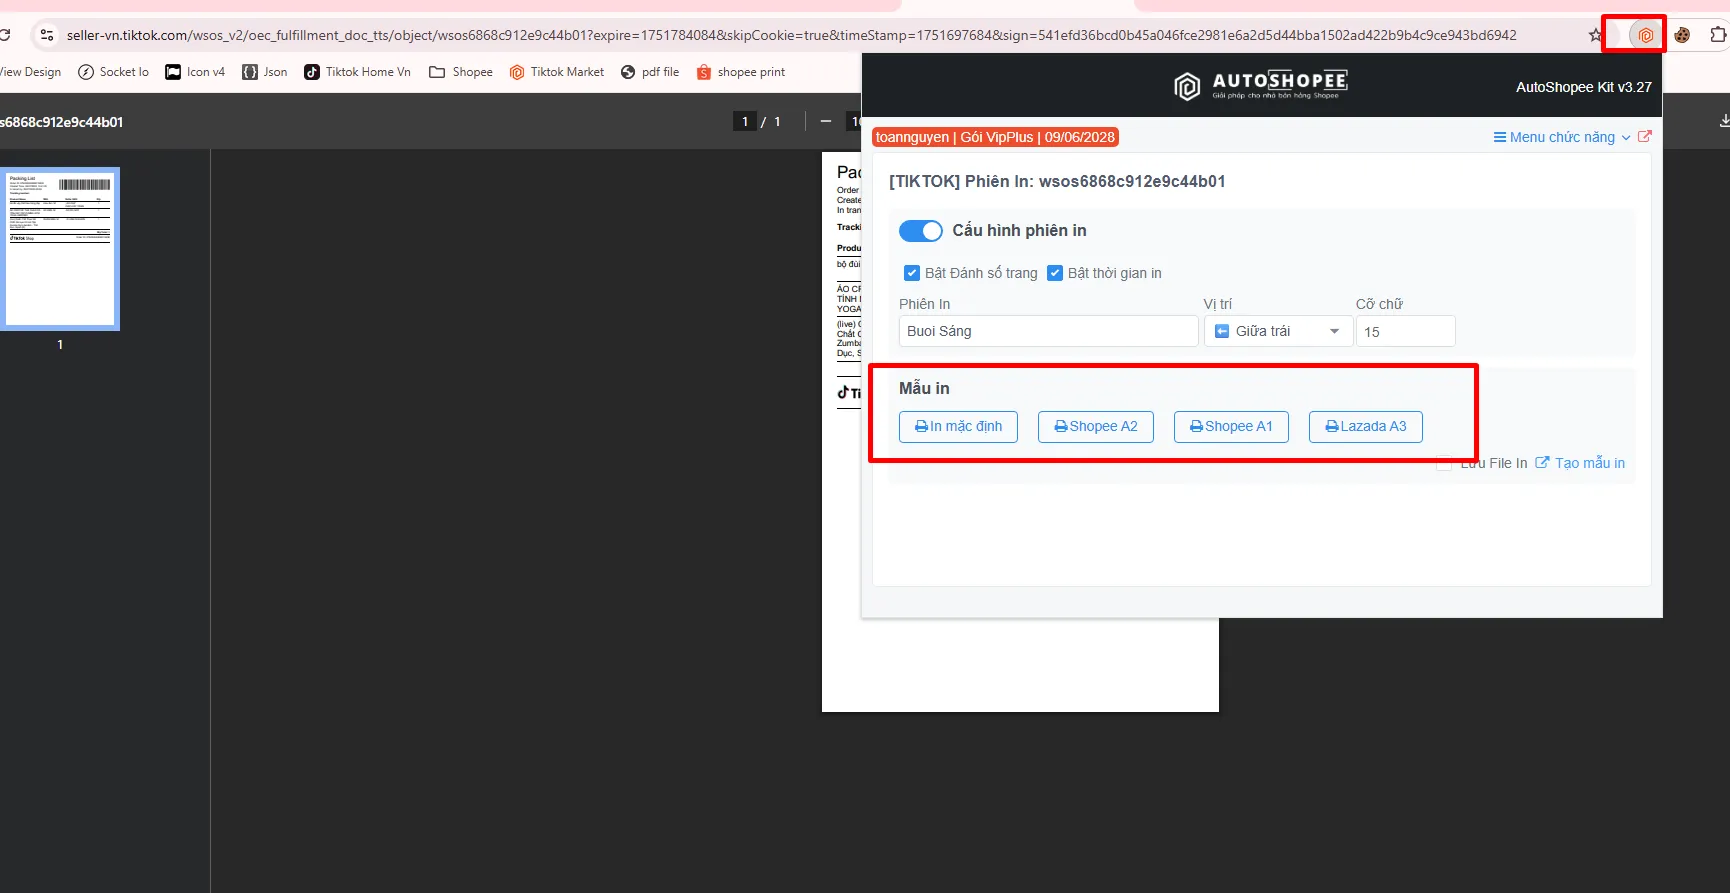Uncheck Bật Đánh số trang checkbox
The height and width of the screenshot is (893, 1730).
912,273
